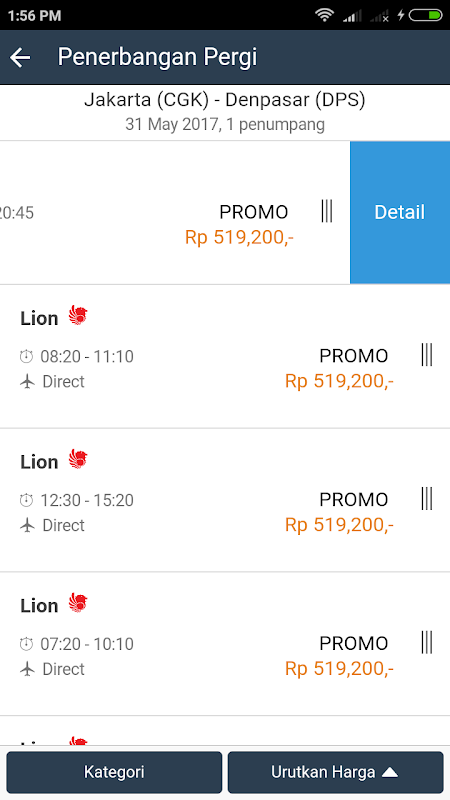Tap drag handle of 07:20 flight
The width and height of the screenshot is (450, 800).
click(427, 642)
